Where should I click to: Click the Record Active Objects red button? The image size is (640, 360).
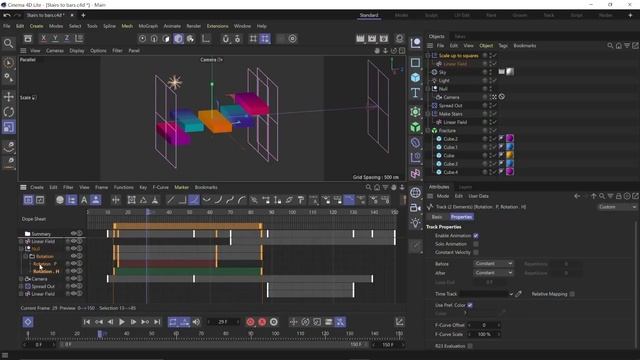(250, 322)
